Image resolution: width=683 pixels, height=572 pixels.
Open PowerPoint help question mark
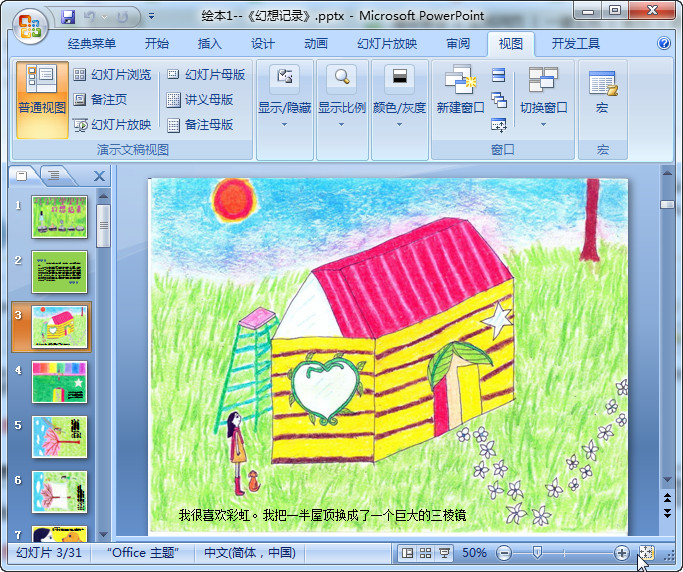tap(664, 43)
